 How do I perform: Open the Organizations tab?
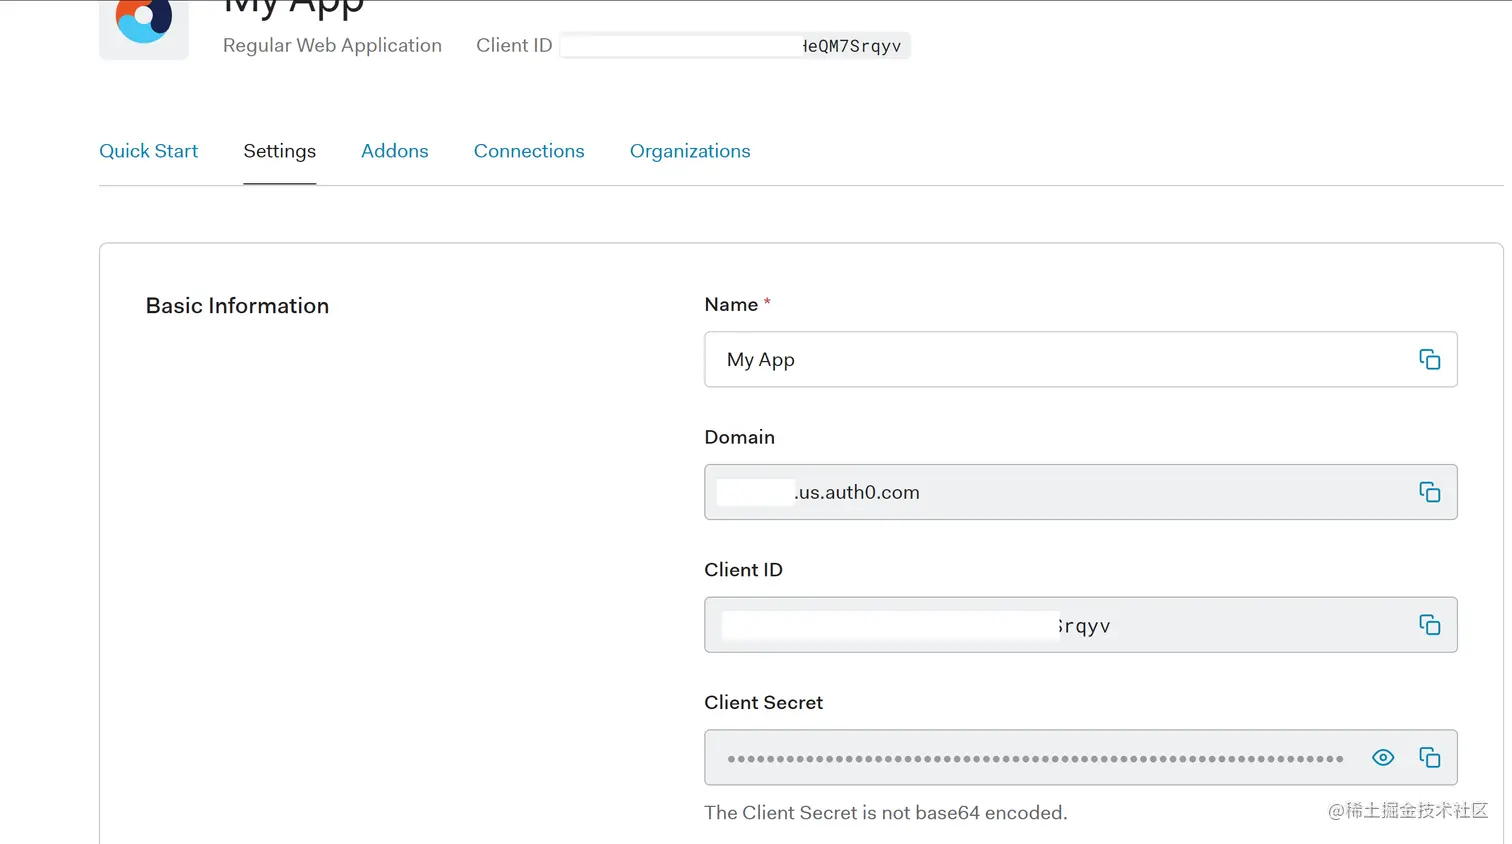click(x=690, y=151)
